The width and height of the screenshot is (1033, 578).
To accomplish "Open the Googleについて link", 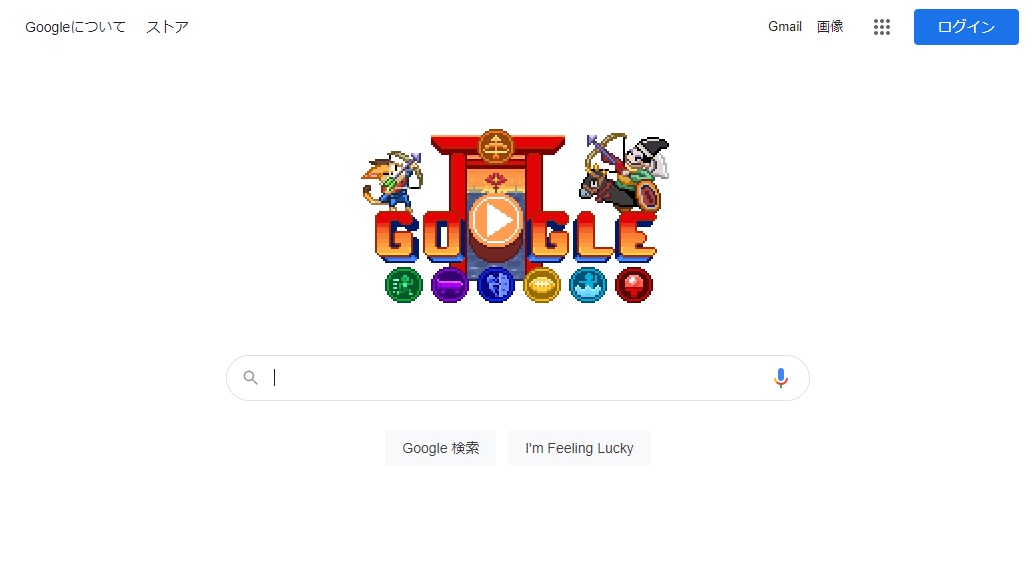I will (x=75, y=27).
